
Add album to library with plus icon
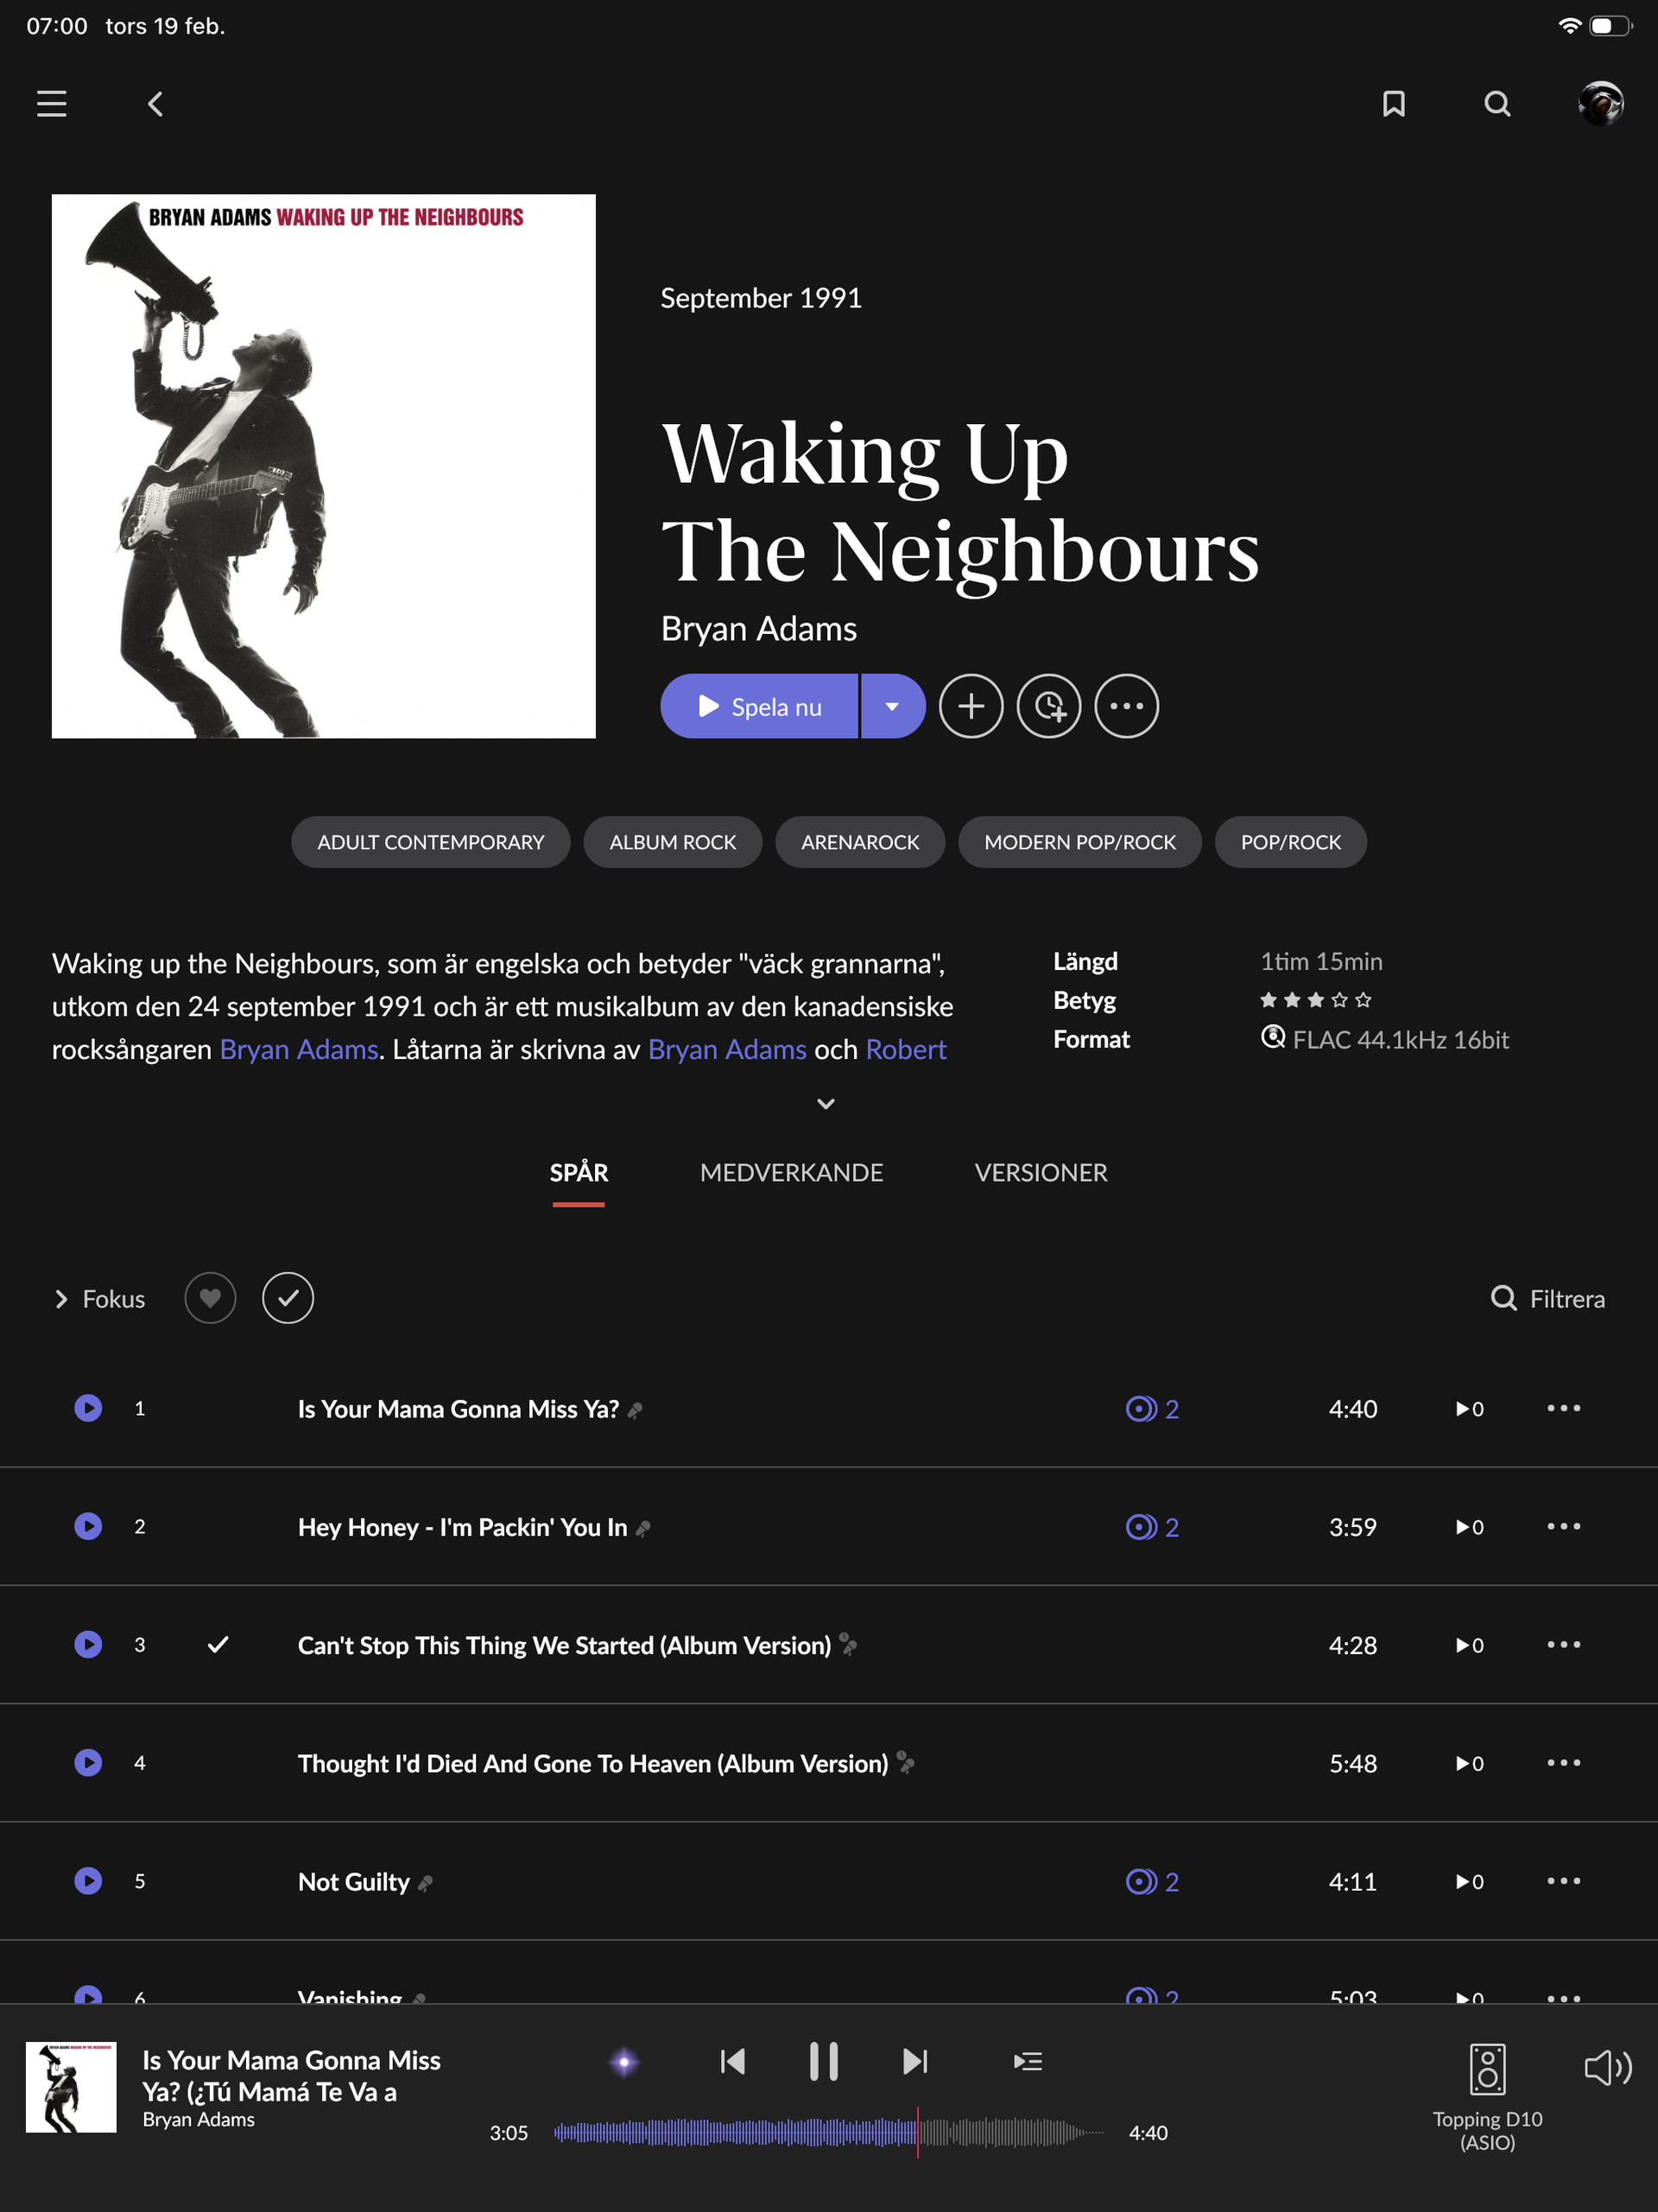(971, 706)
